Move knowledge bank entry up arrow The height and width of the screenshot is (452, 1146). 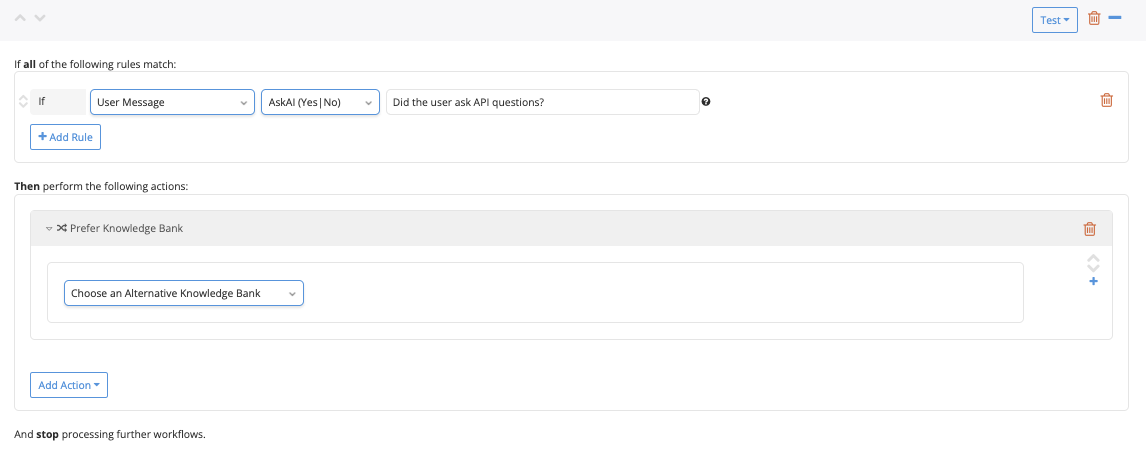pyautogui.click(x=1093, y=259)
